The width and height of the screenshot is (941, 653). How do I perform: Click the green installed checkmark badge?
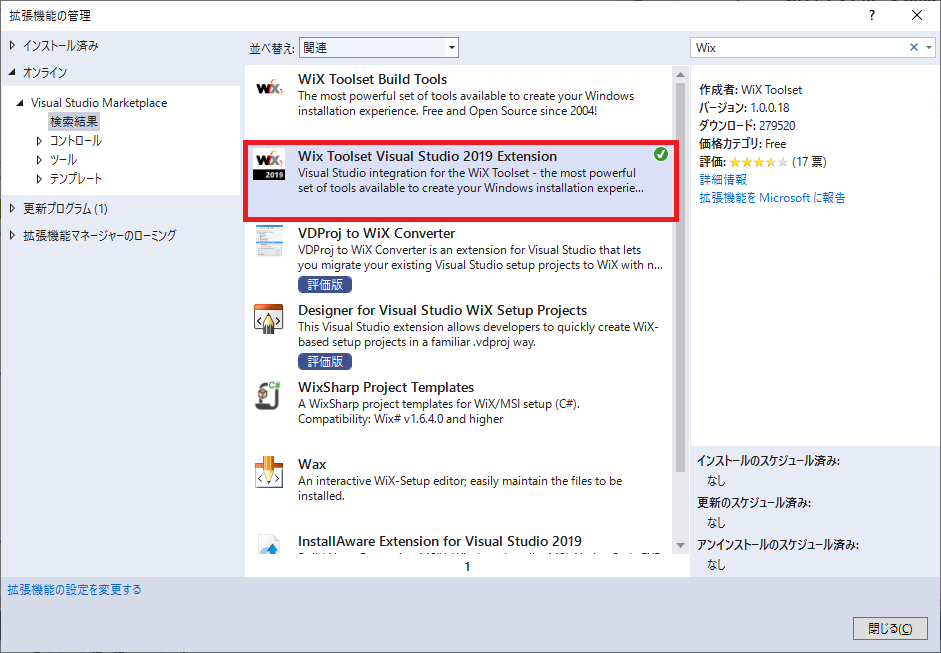(x=661, y=154)
